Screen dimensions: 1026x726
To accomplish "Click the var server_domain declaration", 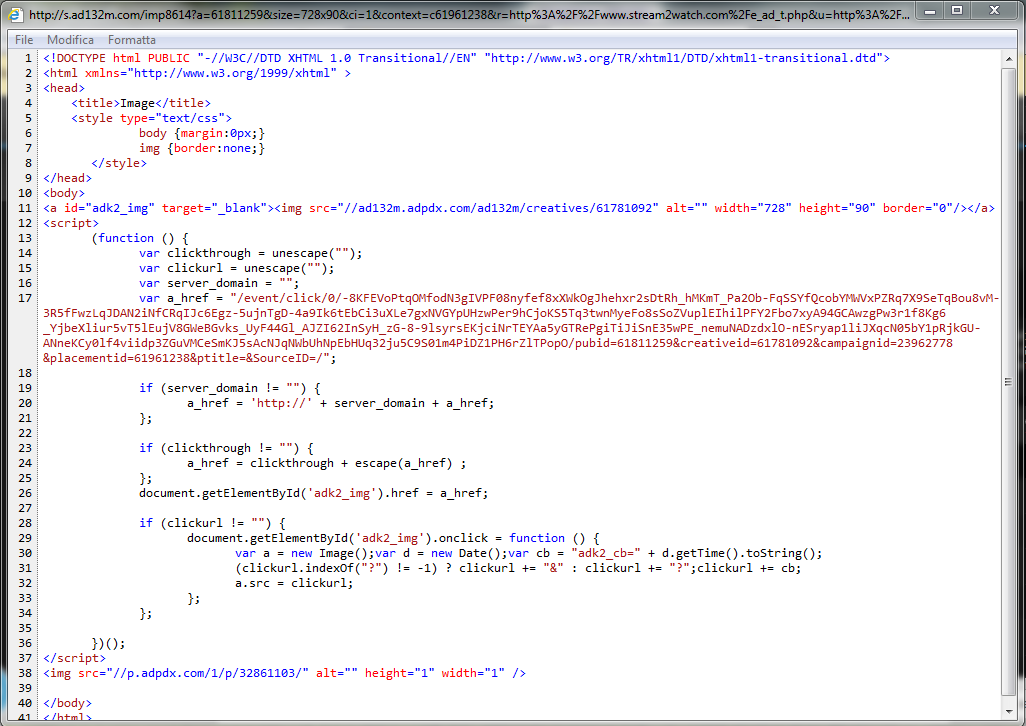I will [x=219, y=284].
